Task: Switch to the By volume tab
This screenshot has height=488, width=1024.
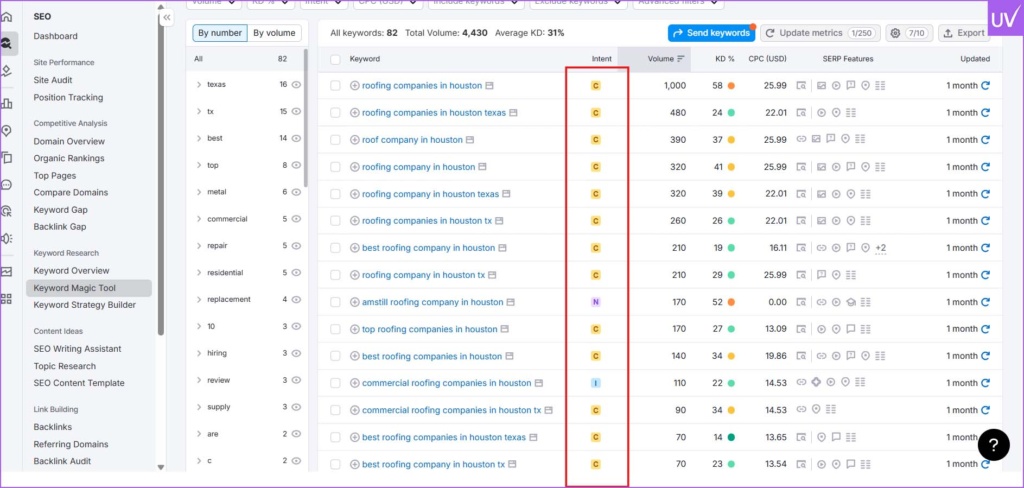Action: (274, 33)
